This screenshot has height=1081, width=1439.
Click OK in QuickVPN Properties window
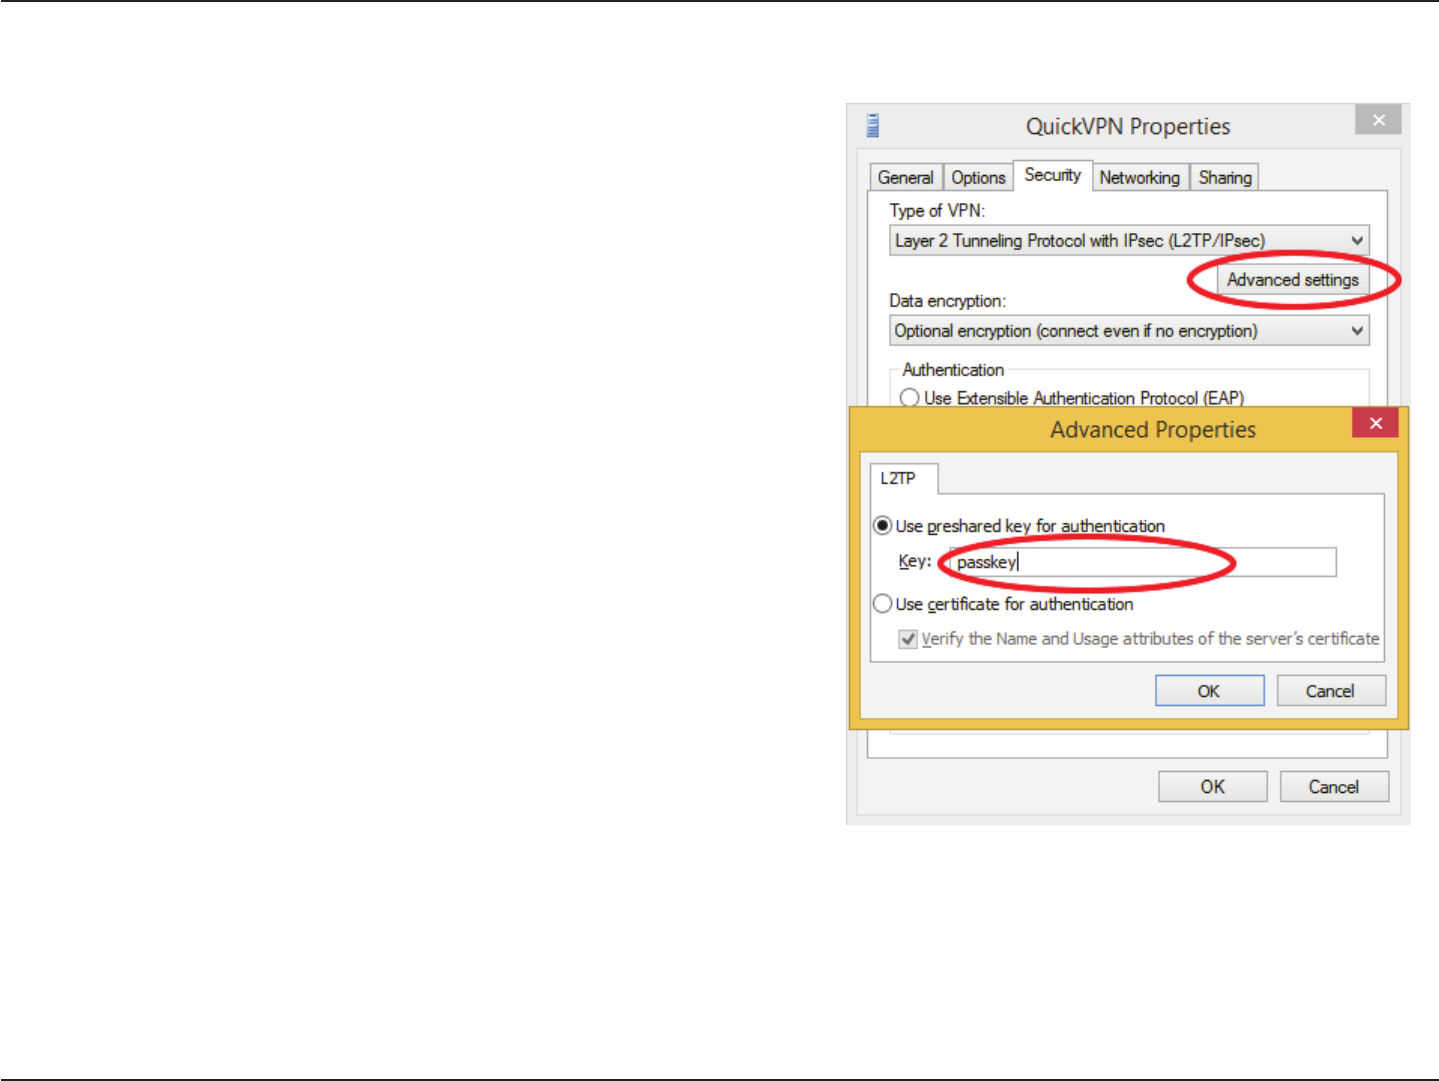[1212, 787]
